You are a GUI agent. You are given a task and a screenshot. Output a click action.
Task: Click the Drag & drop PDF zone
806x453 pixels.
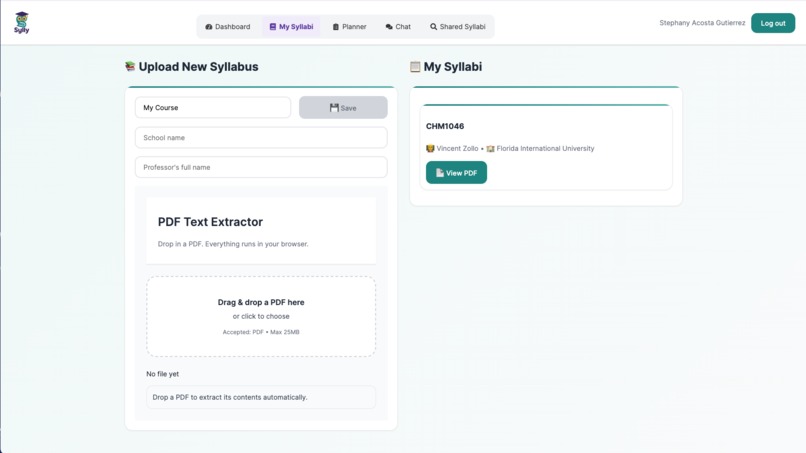(x=261, y=316)
